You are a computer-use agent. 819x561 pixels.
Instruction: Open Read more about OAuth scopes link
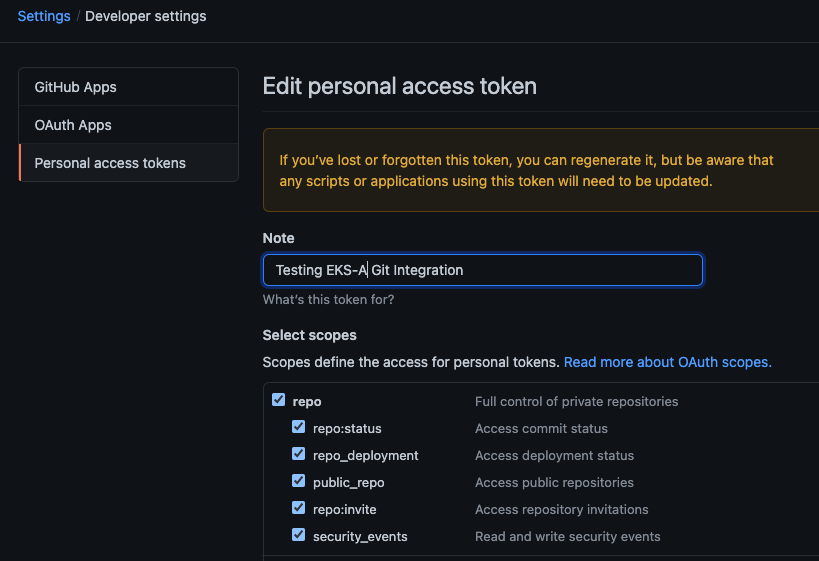[667, 362]
